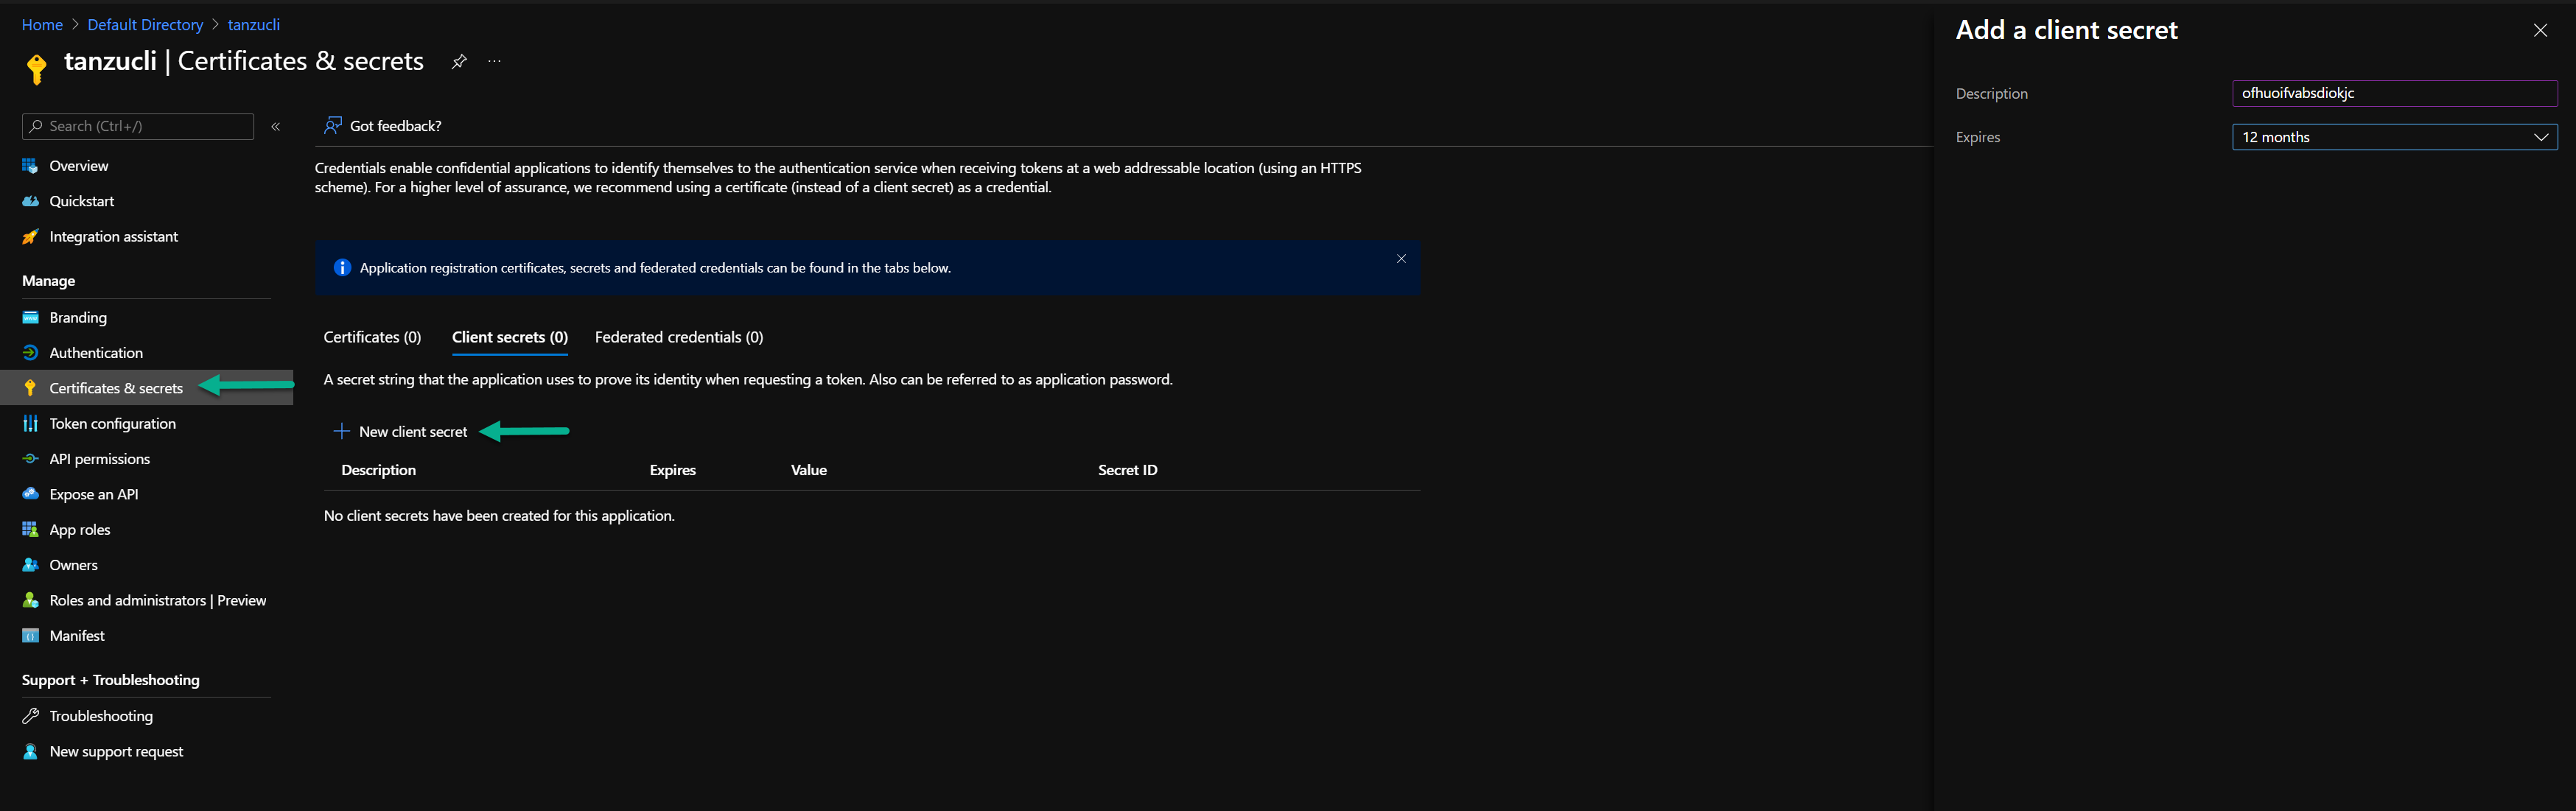
Task: Click the Certificates & secrets key icon in sidebar
Action: tap(30, 388)
